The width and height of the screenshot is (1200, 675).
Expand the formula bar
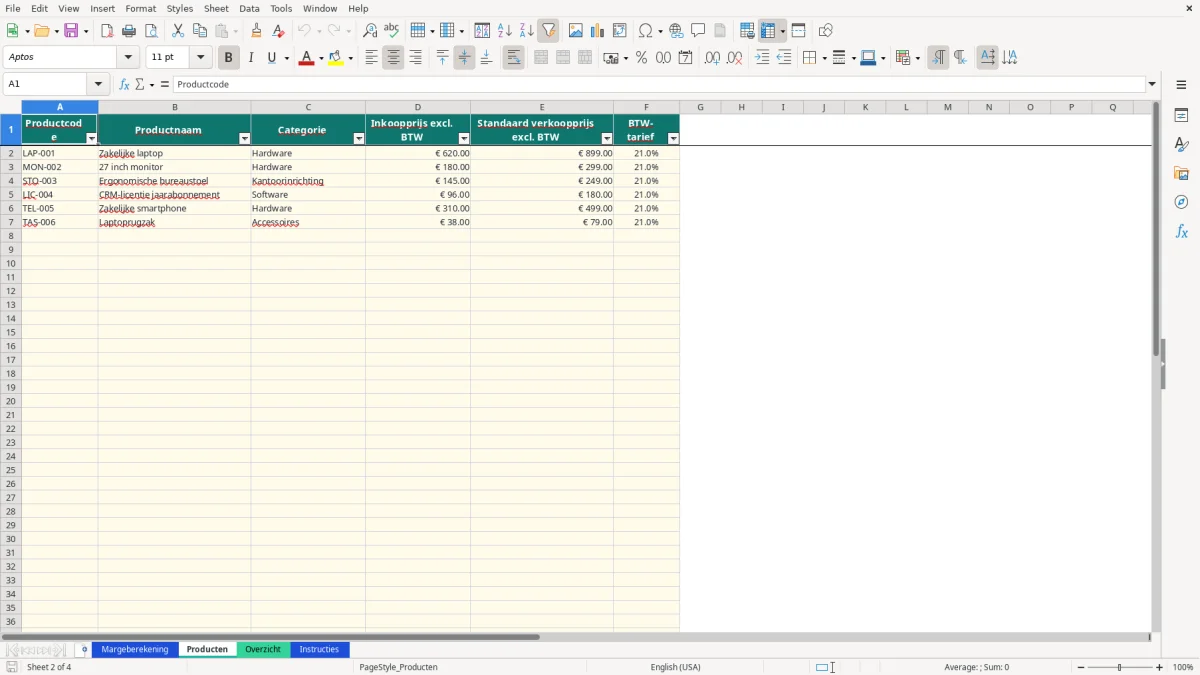1152,84
